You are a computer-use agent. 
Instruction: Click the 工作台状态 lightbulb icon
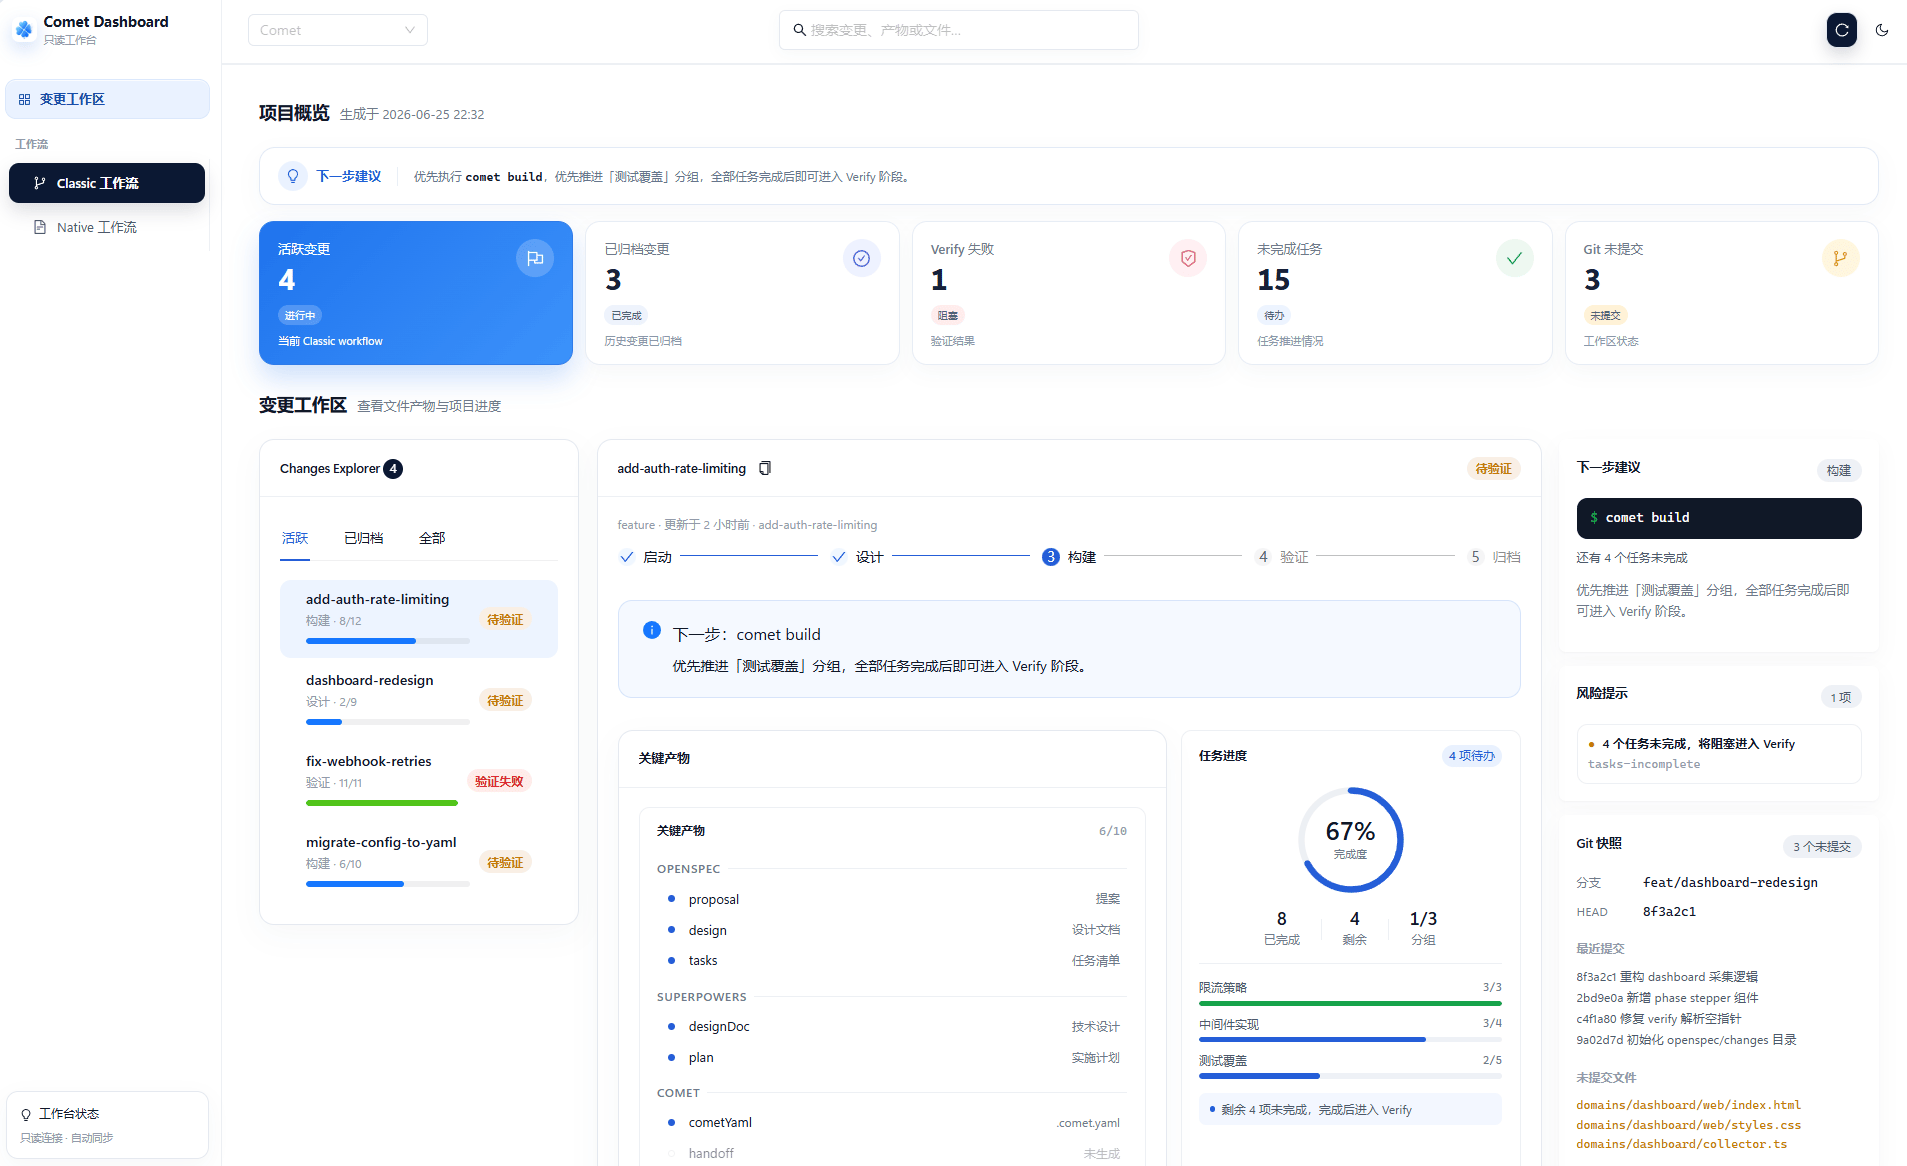click(x=26, y=1114)
